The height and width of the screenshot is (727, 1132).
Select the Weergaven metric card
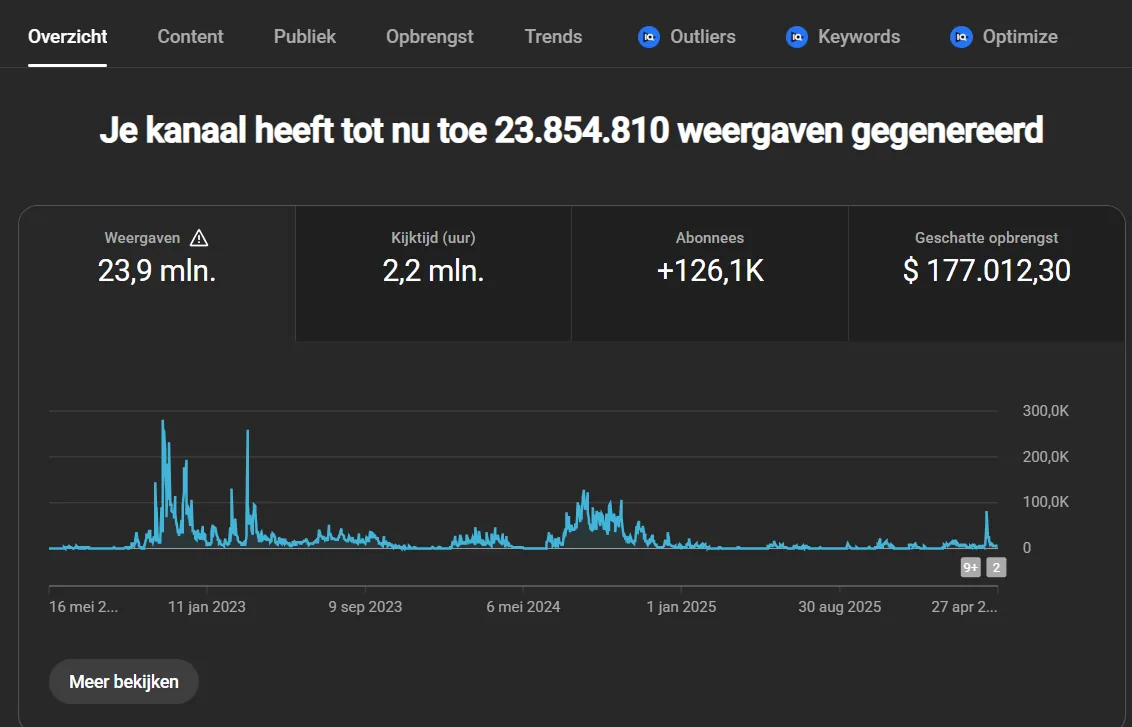pyautogui.click(x=157, y=273)
